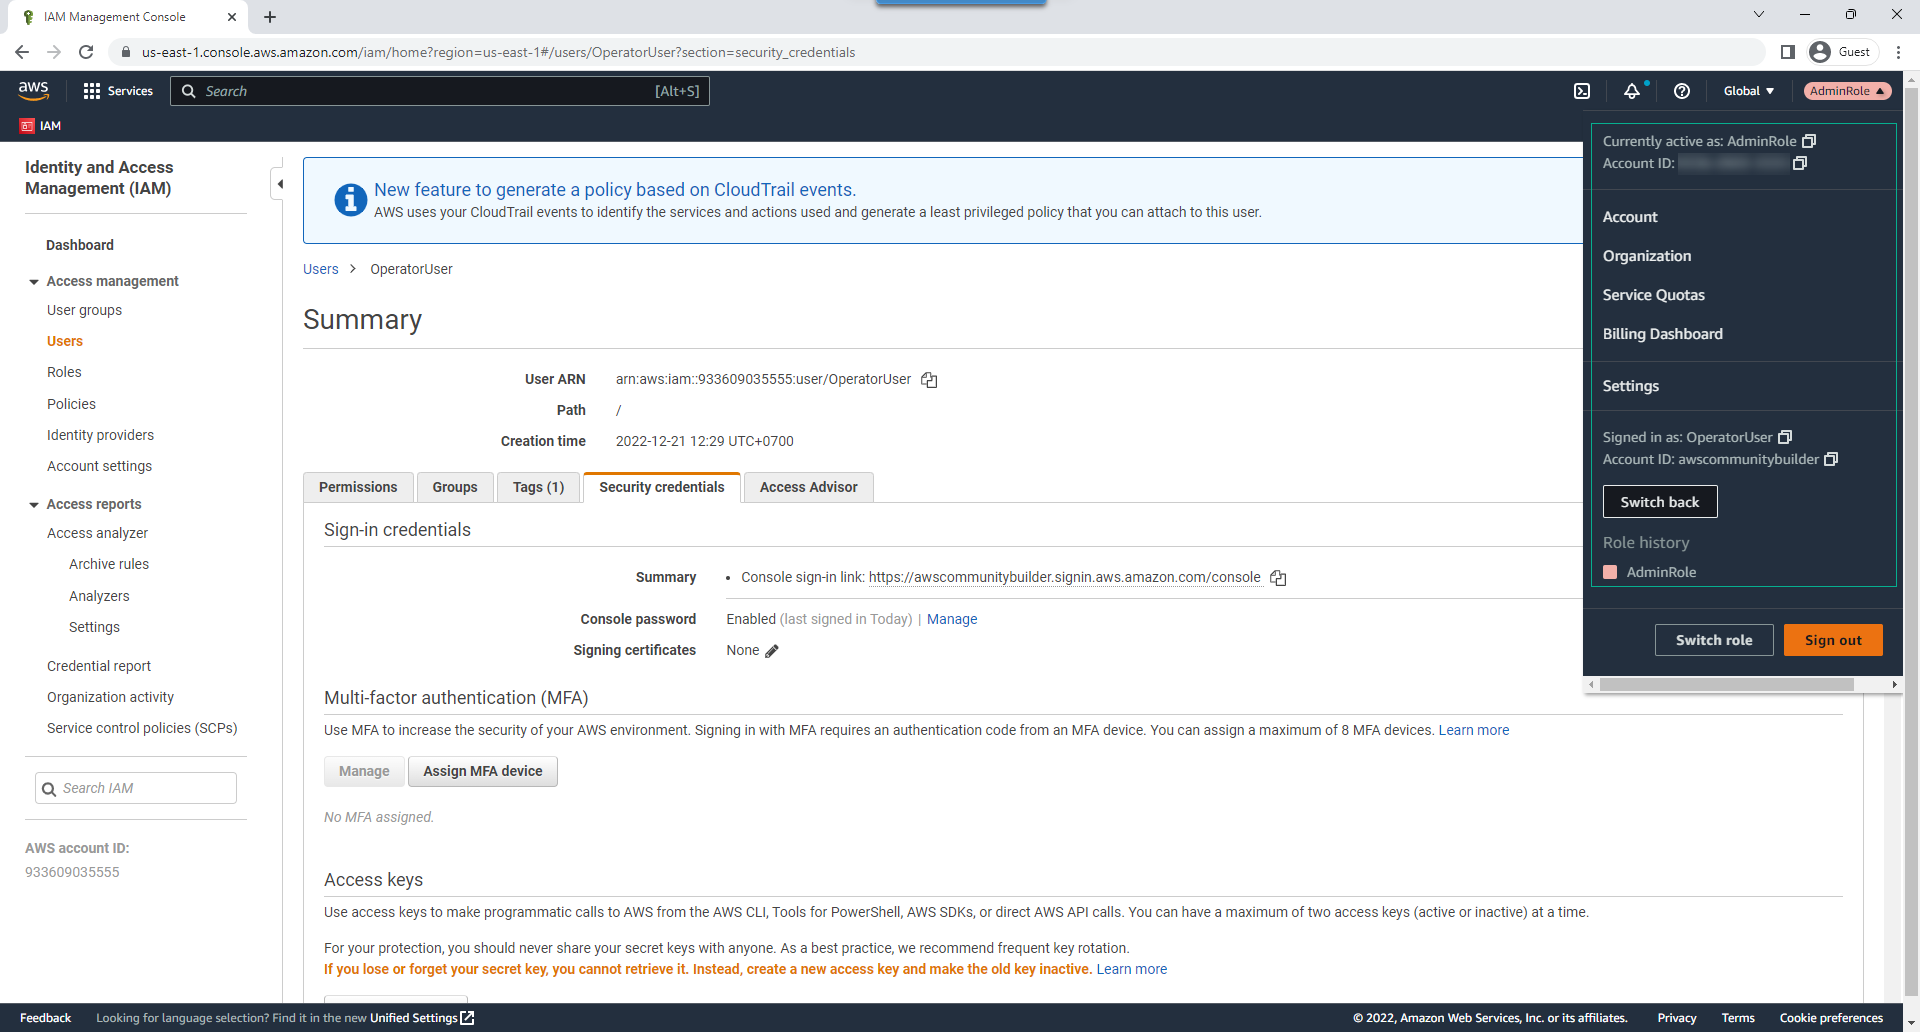This screenshot has width=1920, height=1032.
Task: Collapse the Access management section
Action: click(x=34, y=282)
